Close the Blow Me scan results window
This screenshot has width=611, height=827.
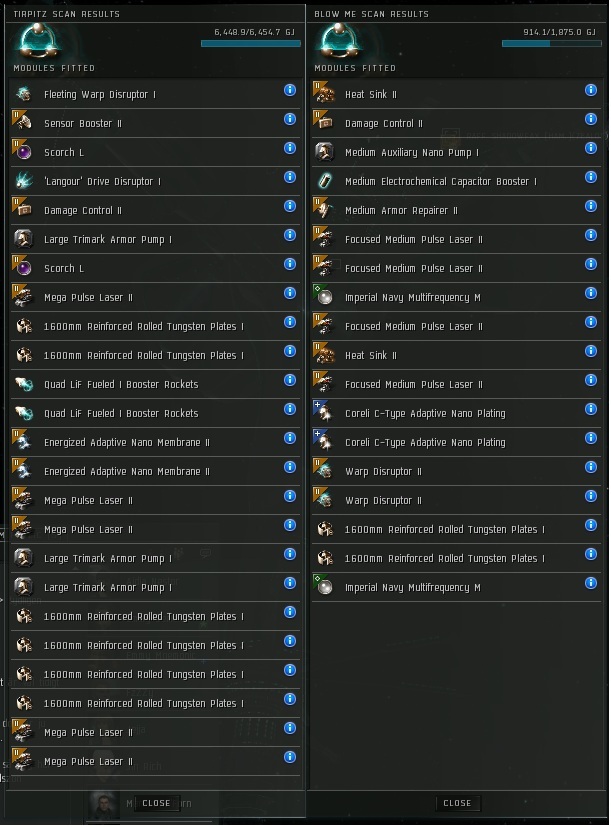tap(457, 803)
